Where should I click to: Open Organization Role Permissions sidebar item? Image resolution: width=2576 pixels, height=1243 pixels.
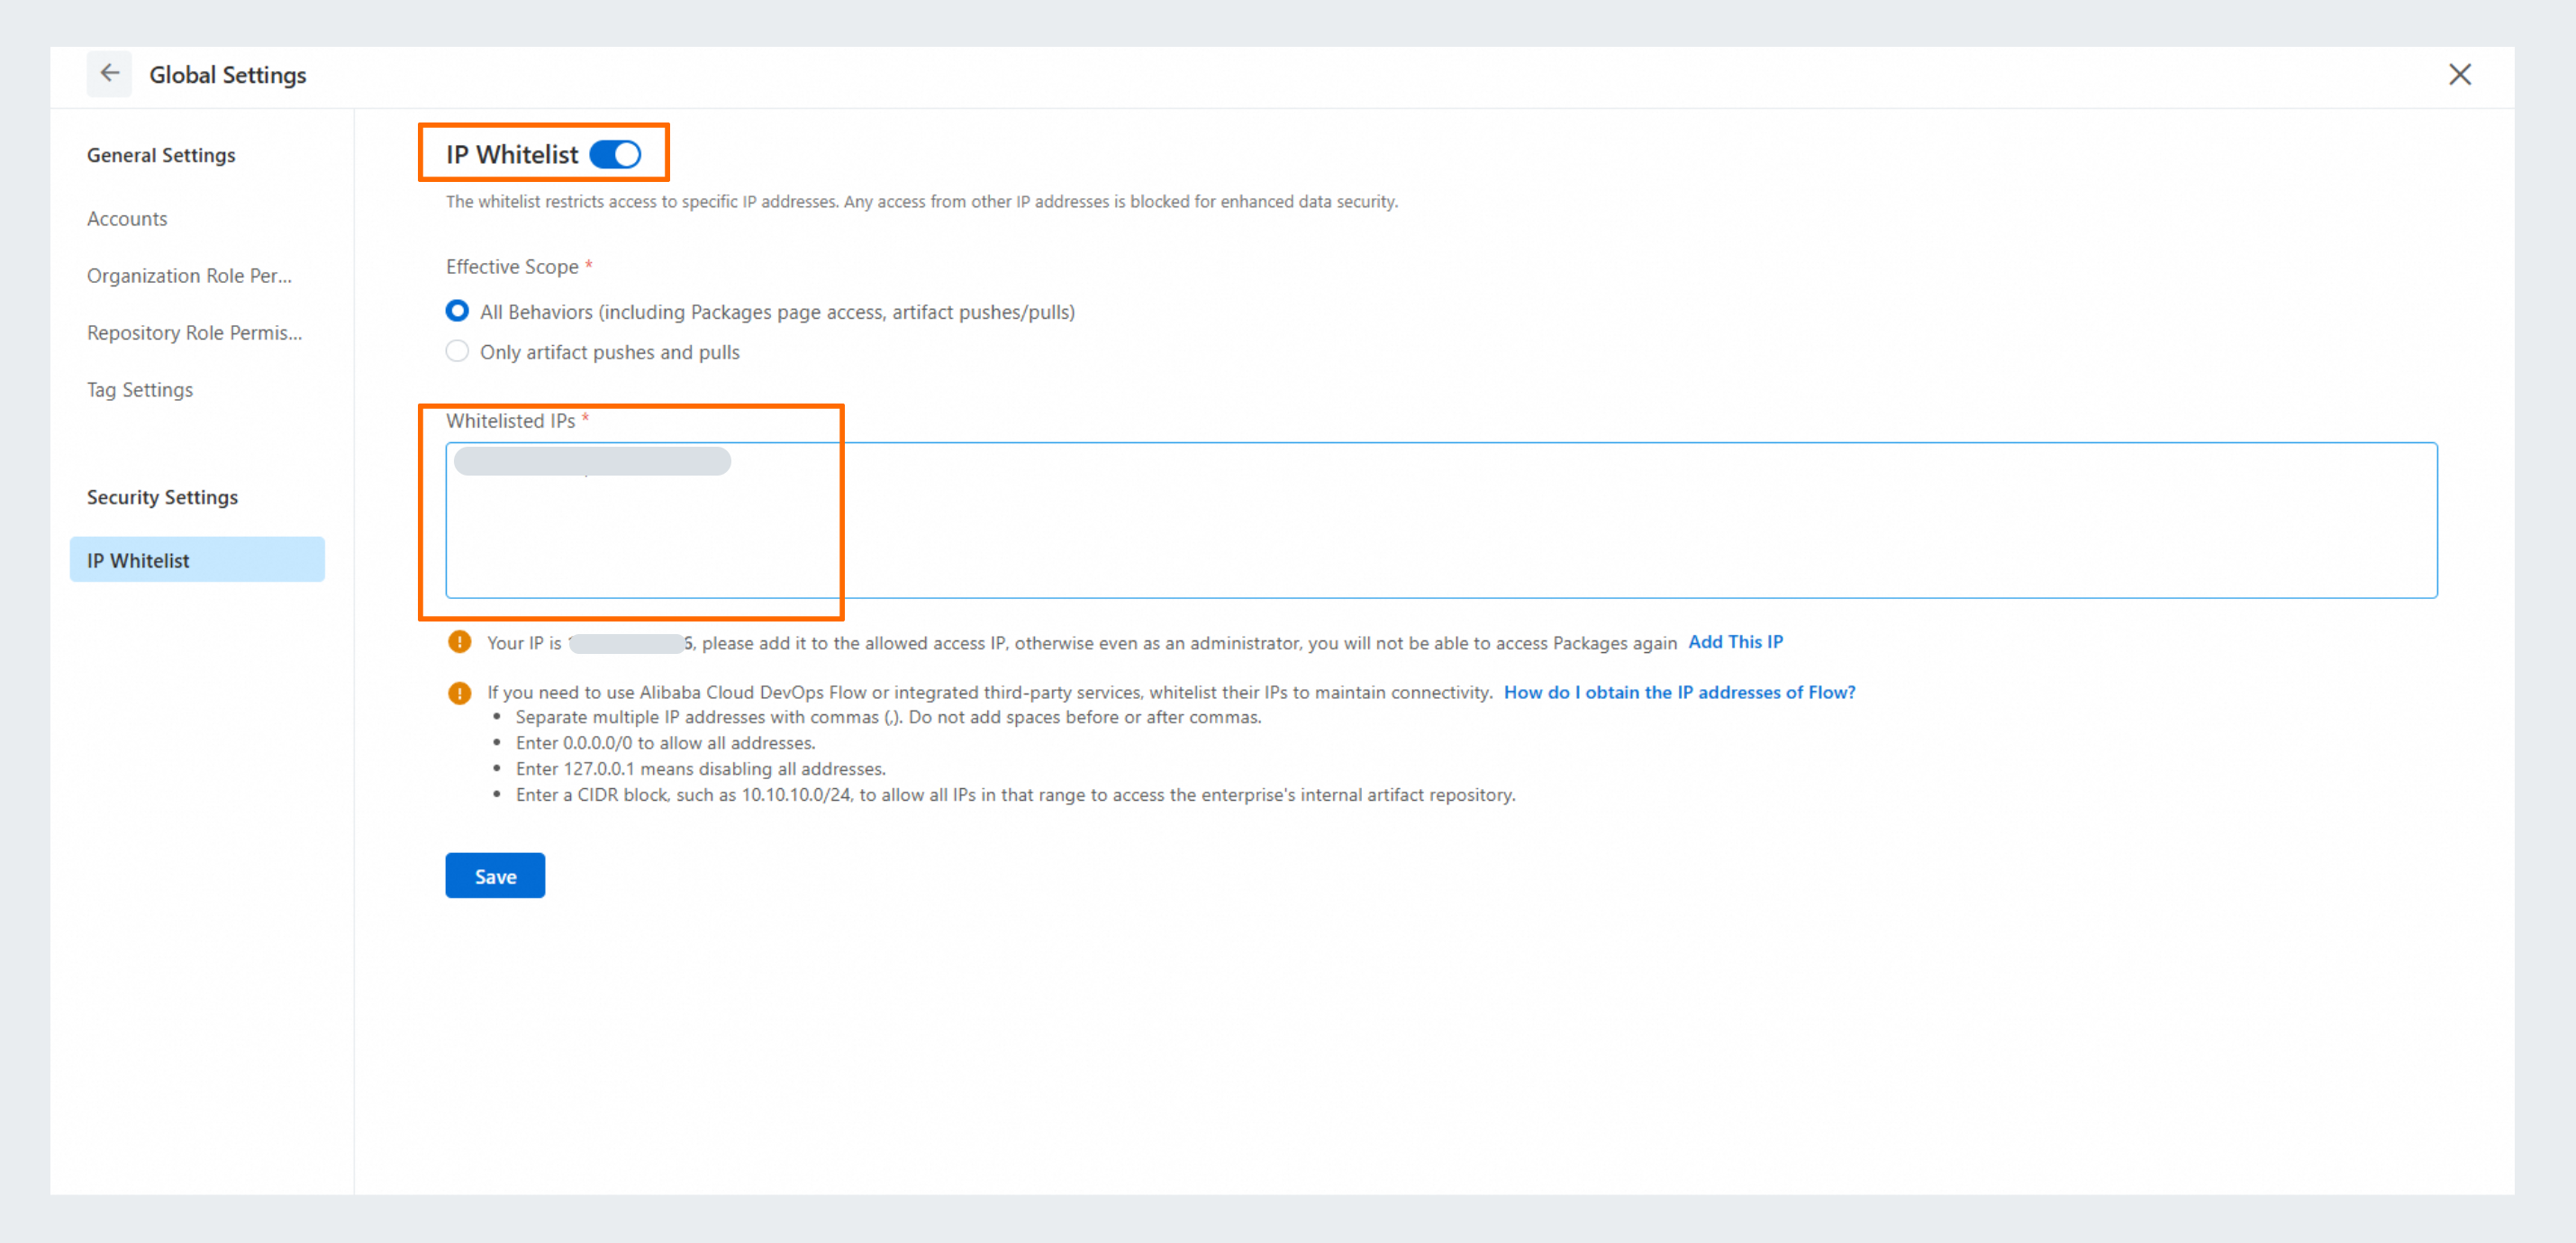189,275
